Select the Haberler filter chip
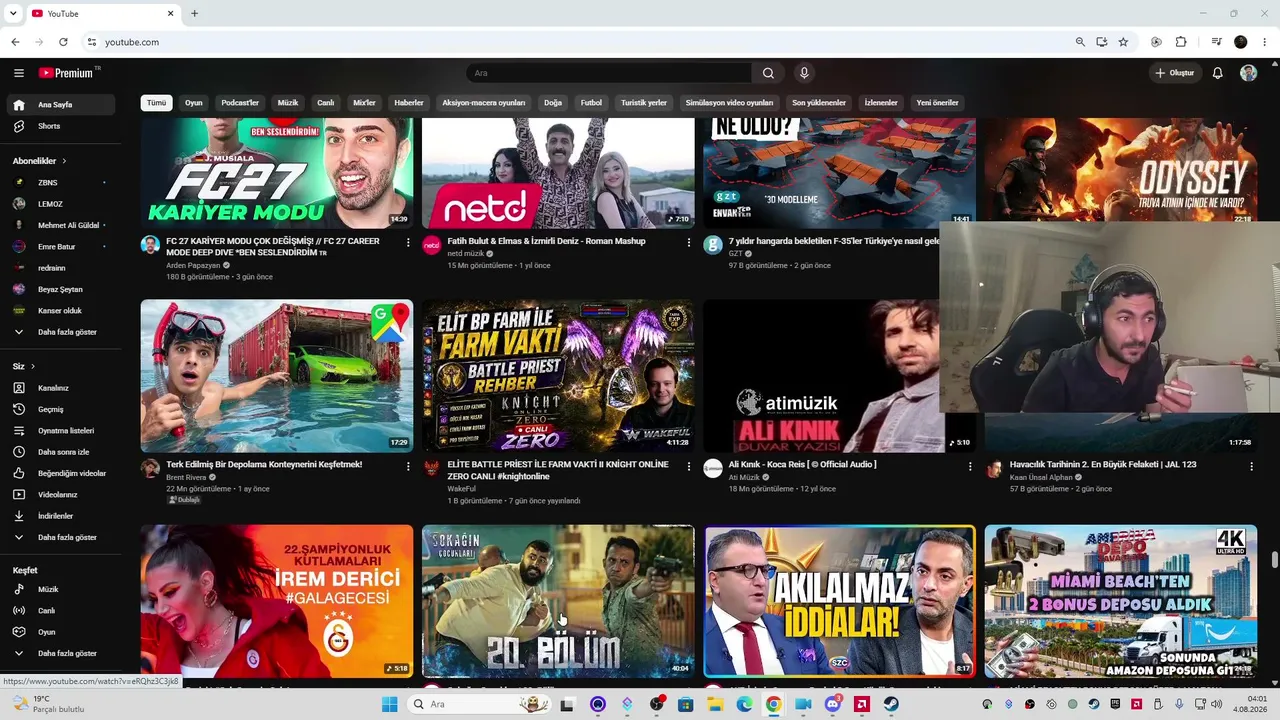 pyautogui.click(x=409, y=103)
